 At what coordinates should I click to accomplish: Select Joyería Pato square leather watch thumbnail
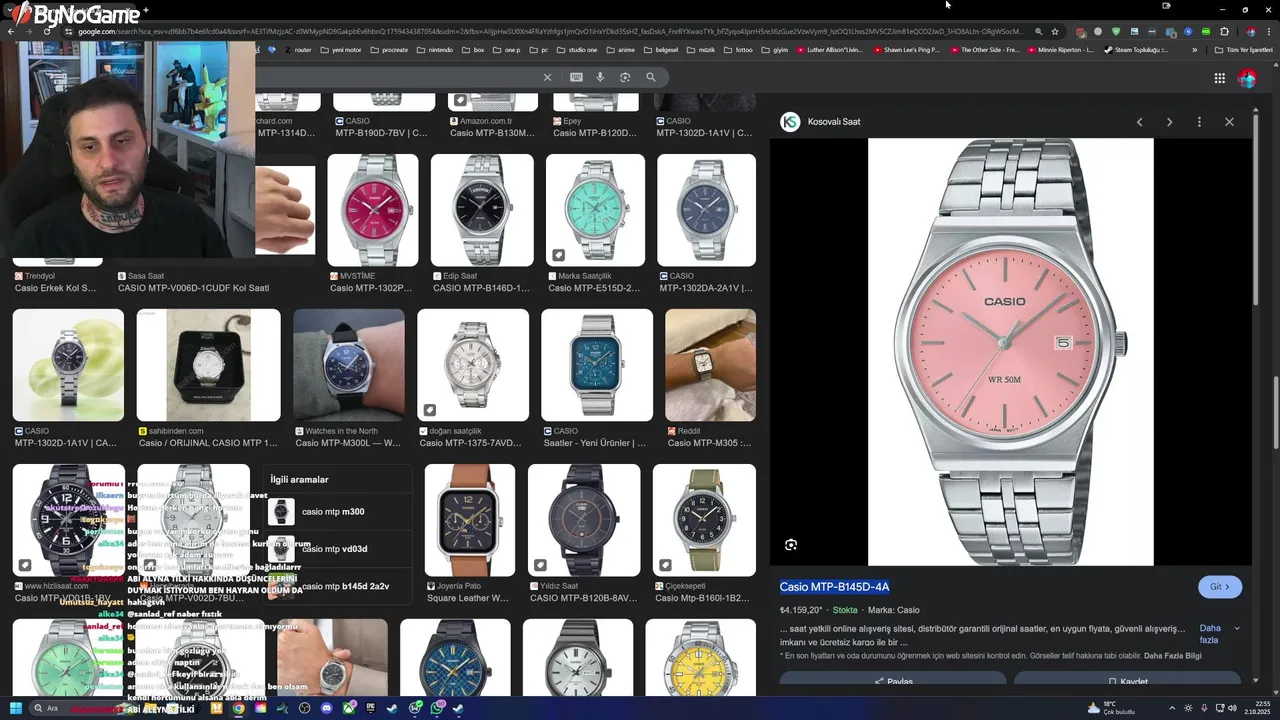[x=470, y=520]
